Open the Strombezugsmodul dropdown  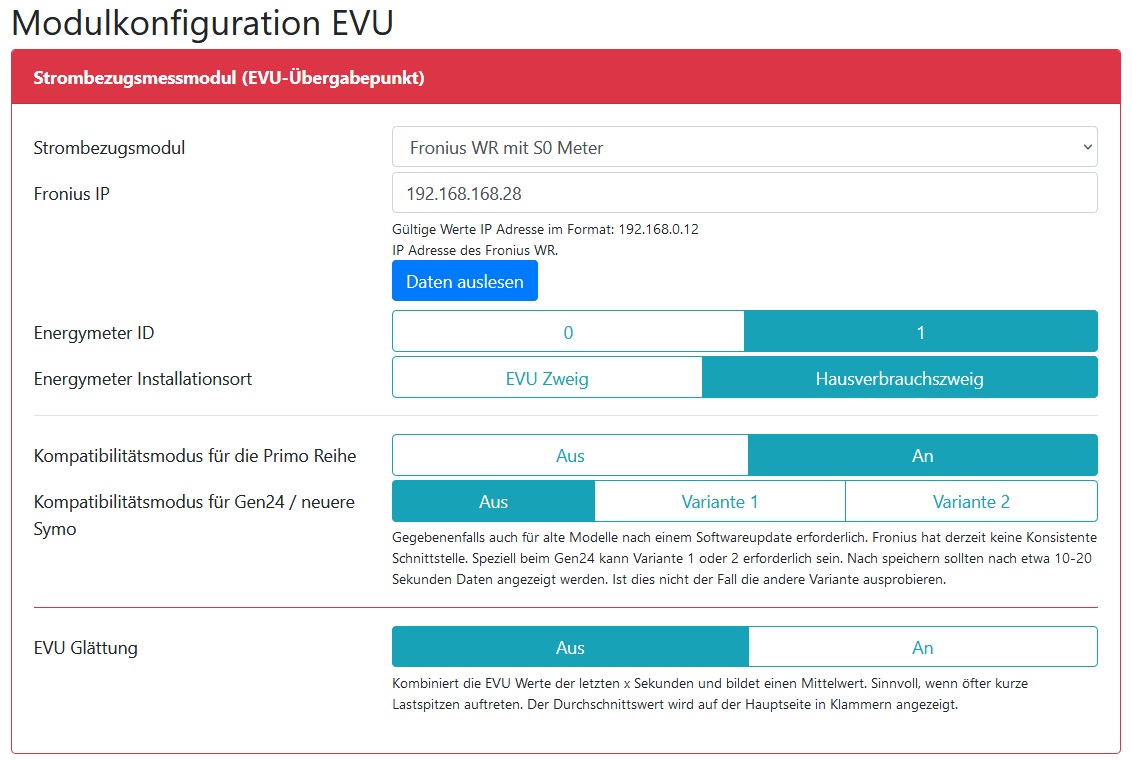[744, 147]
